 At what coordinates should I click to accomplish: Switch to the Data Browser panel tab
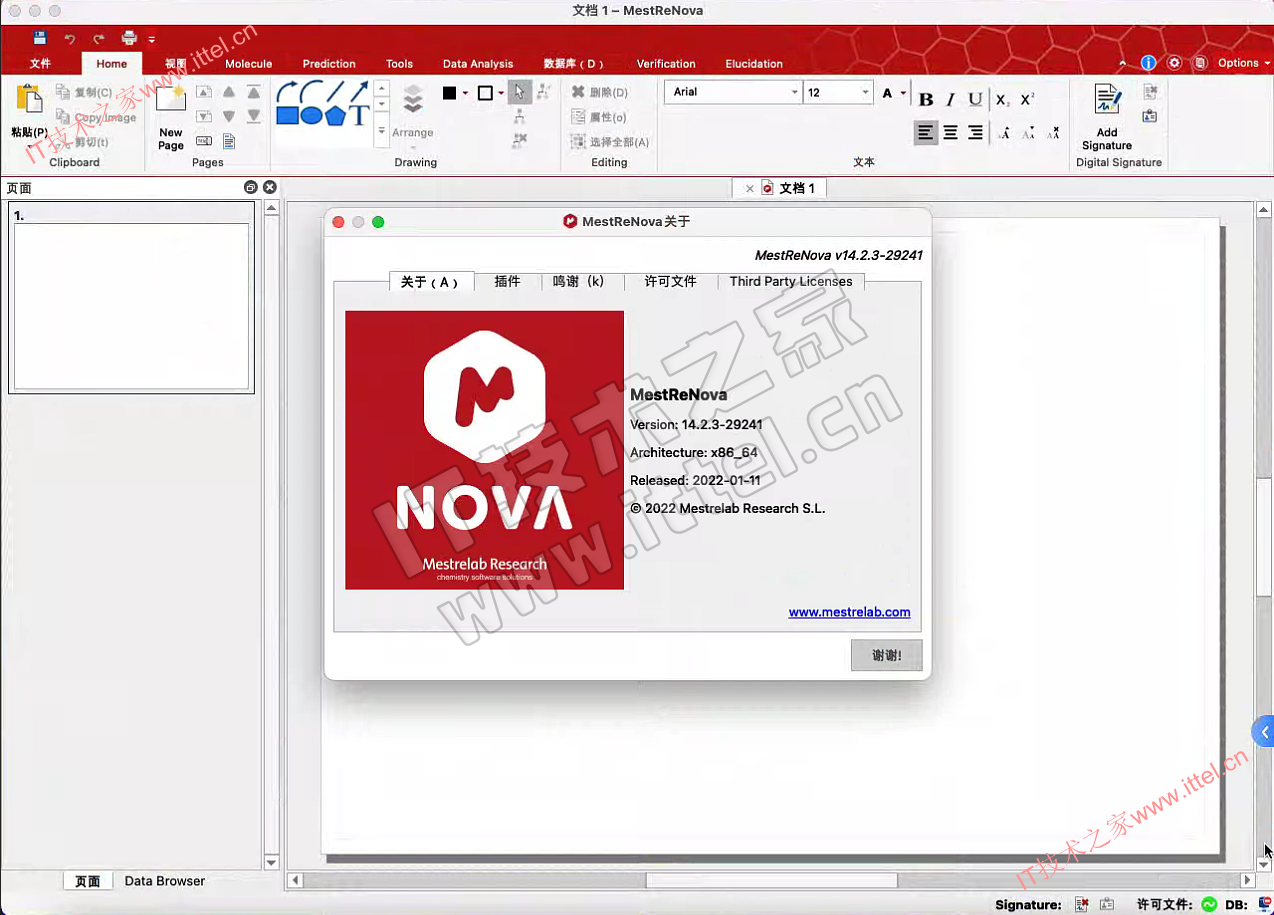pos(165,881)
